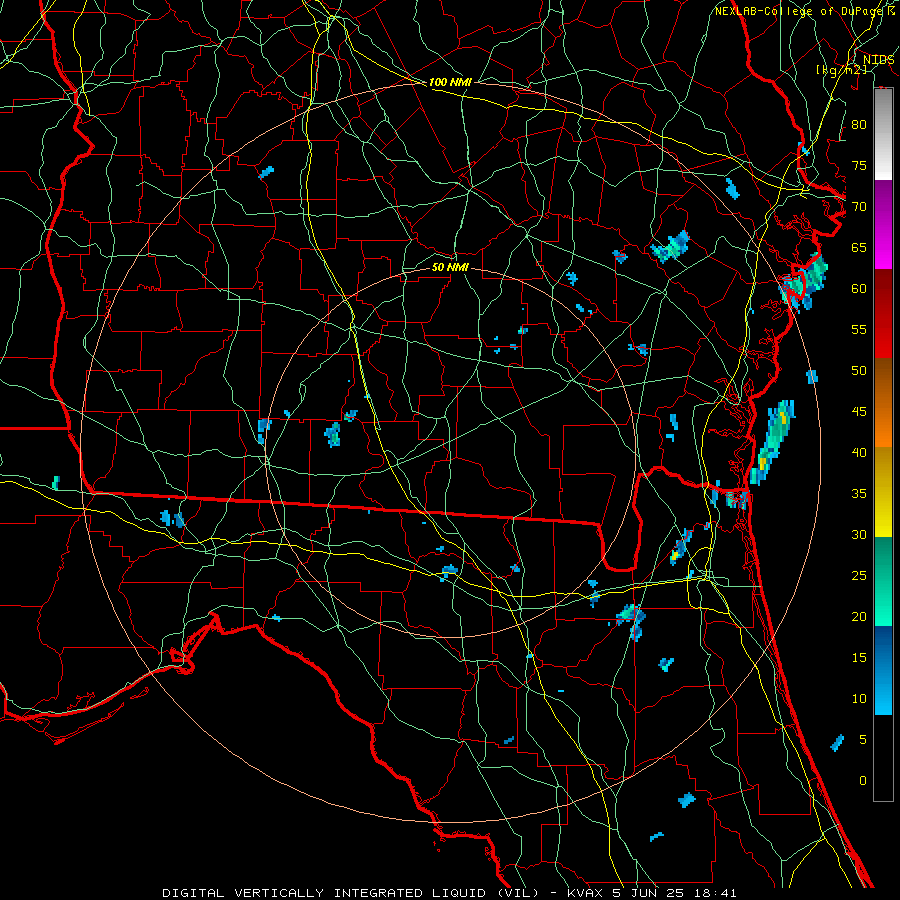Select the "10" value on the color scale
Screen dimensions: 900x900
(x=859, y=699)
